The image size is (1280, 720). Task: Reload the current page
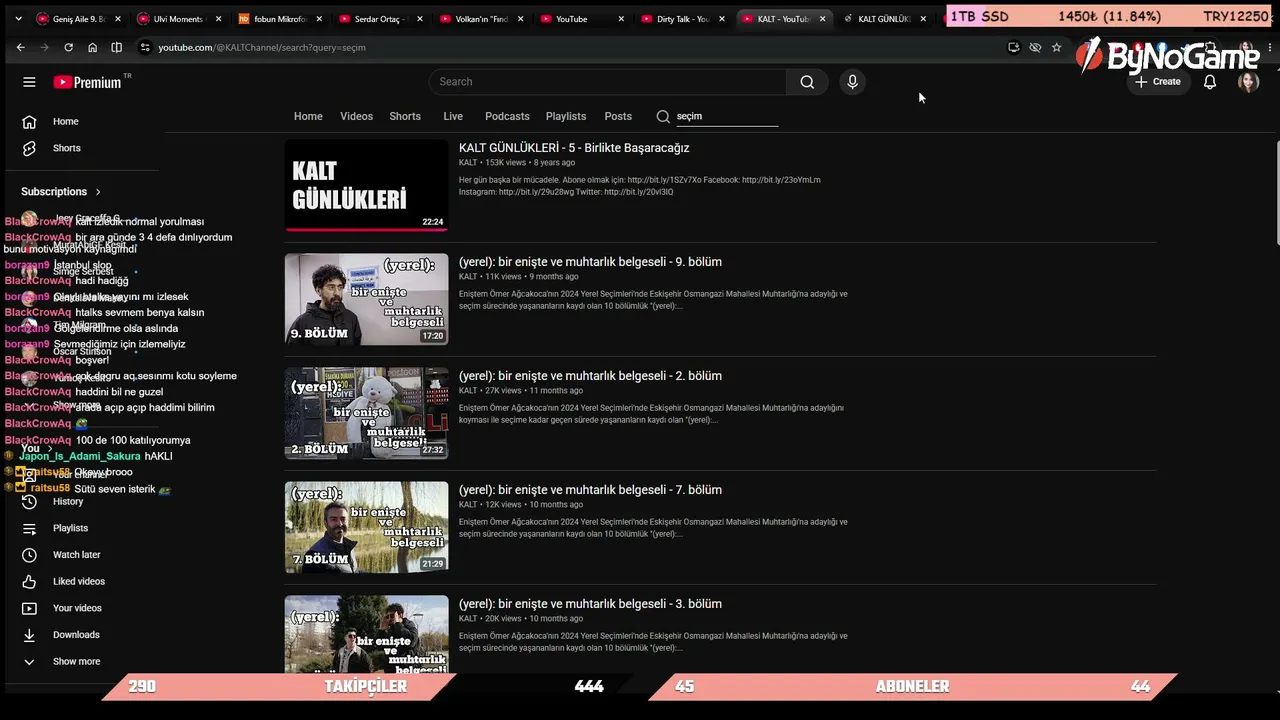[68, 47]
